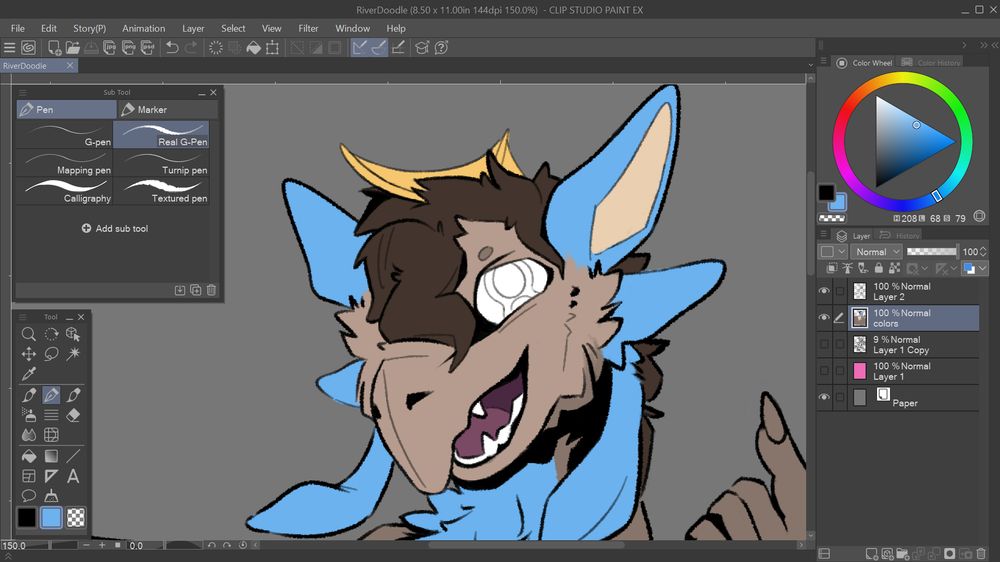Toggle visibility of the Paper layer
This screenshot has height=562, width=1000.
[824, 397]
